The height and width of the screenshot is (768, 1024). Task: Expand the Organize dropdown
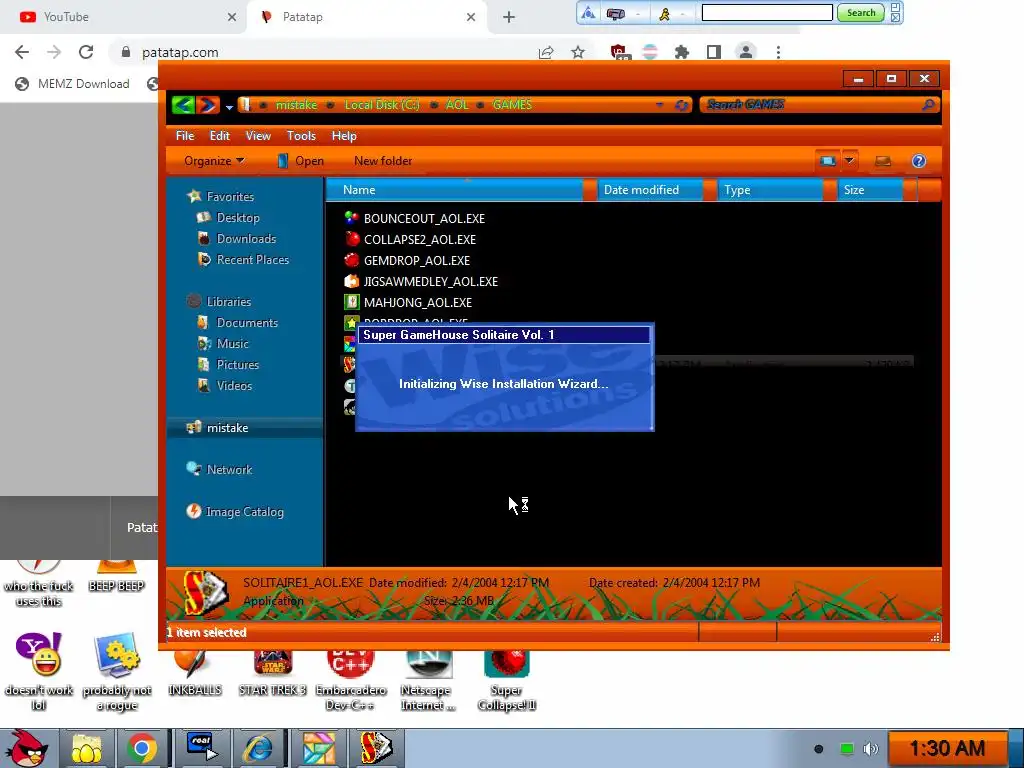click(214, 161)
